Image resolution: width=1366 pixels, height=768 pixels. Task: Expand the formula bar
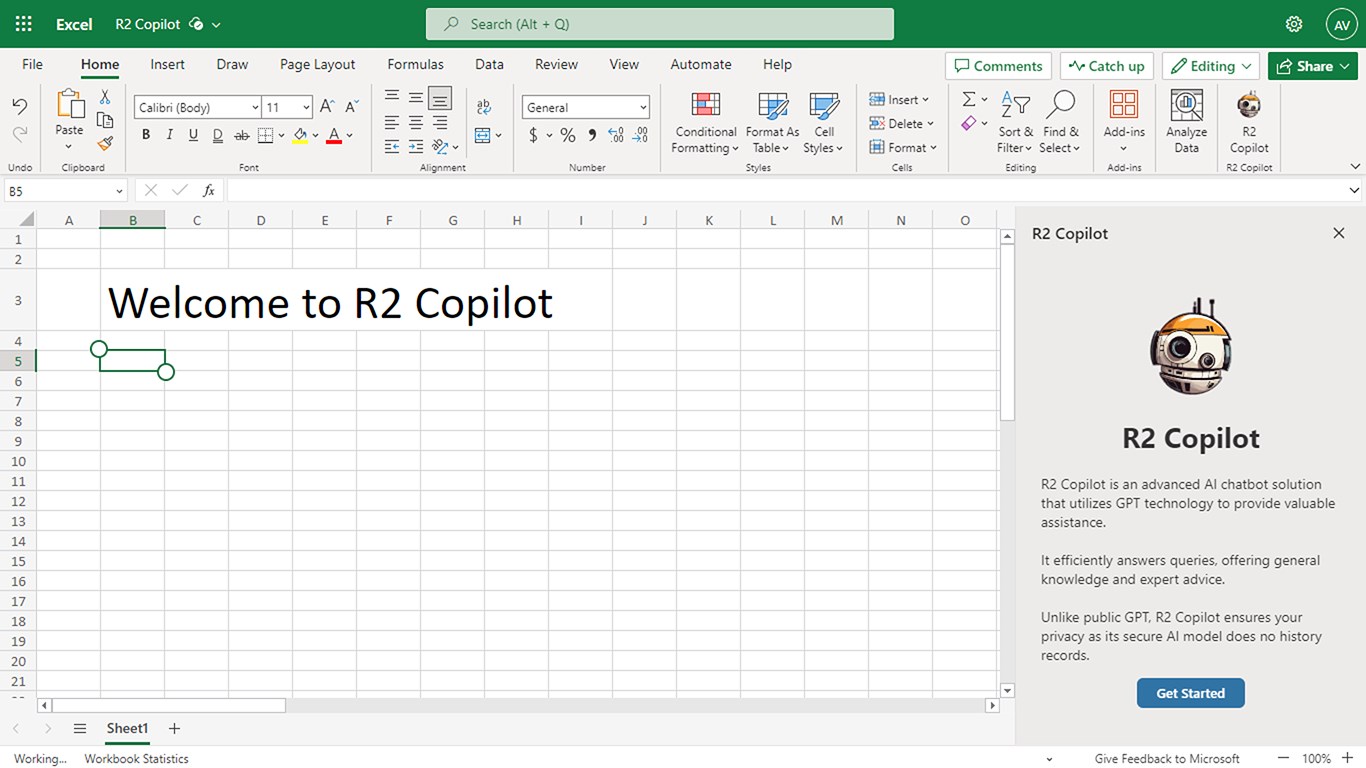1355,190
